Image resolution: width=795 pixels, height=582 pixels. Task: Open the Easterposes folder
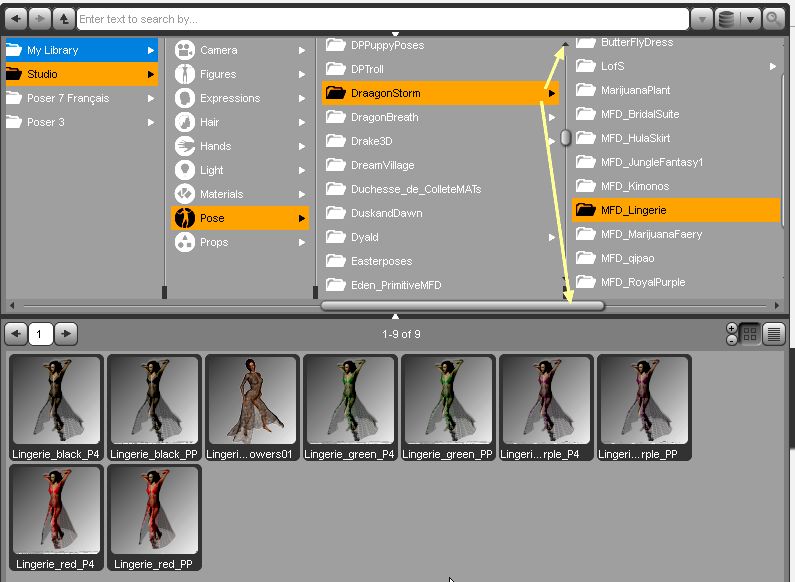point(440,261)
